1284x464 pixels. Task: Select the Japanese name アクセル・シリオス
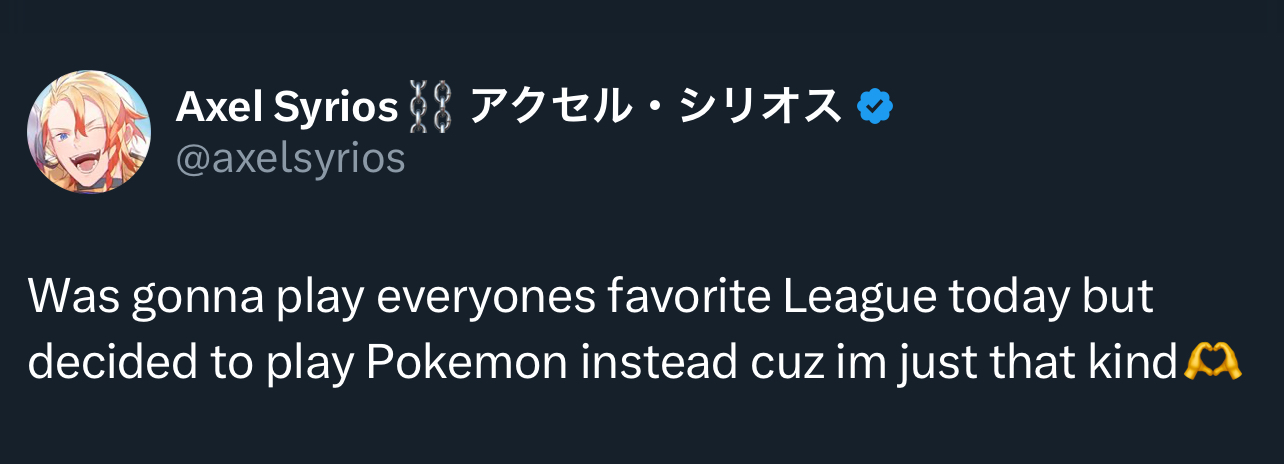pyautogui.click(x=655, y=107)
